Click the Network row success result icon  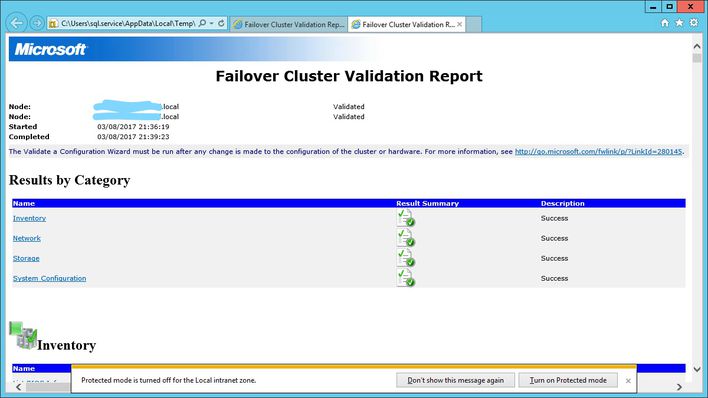405,238
